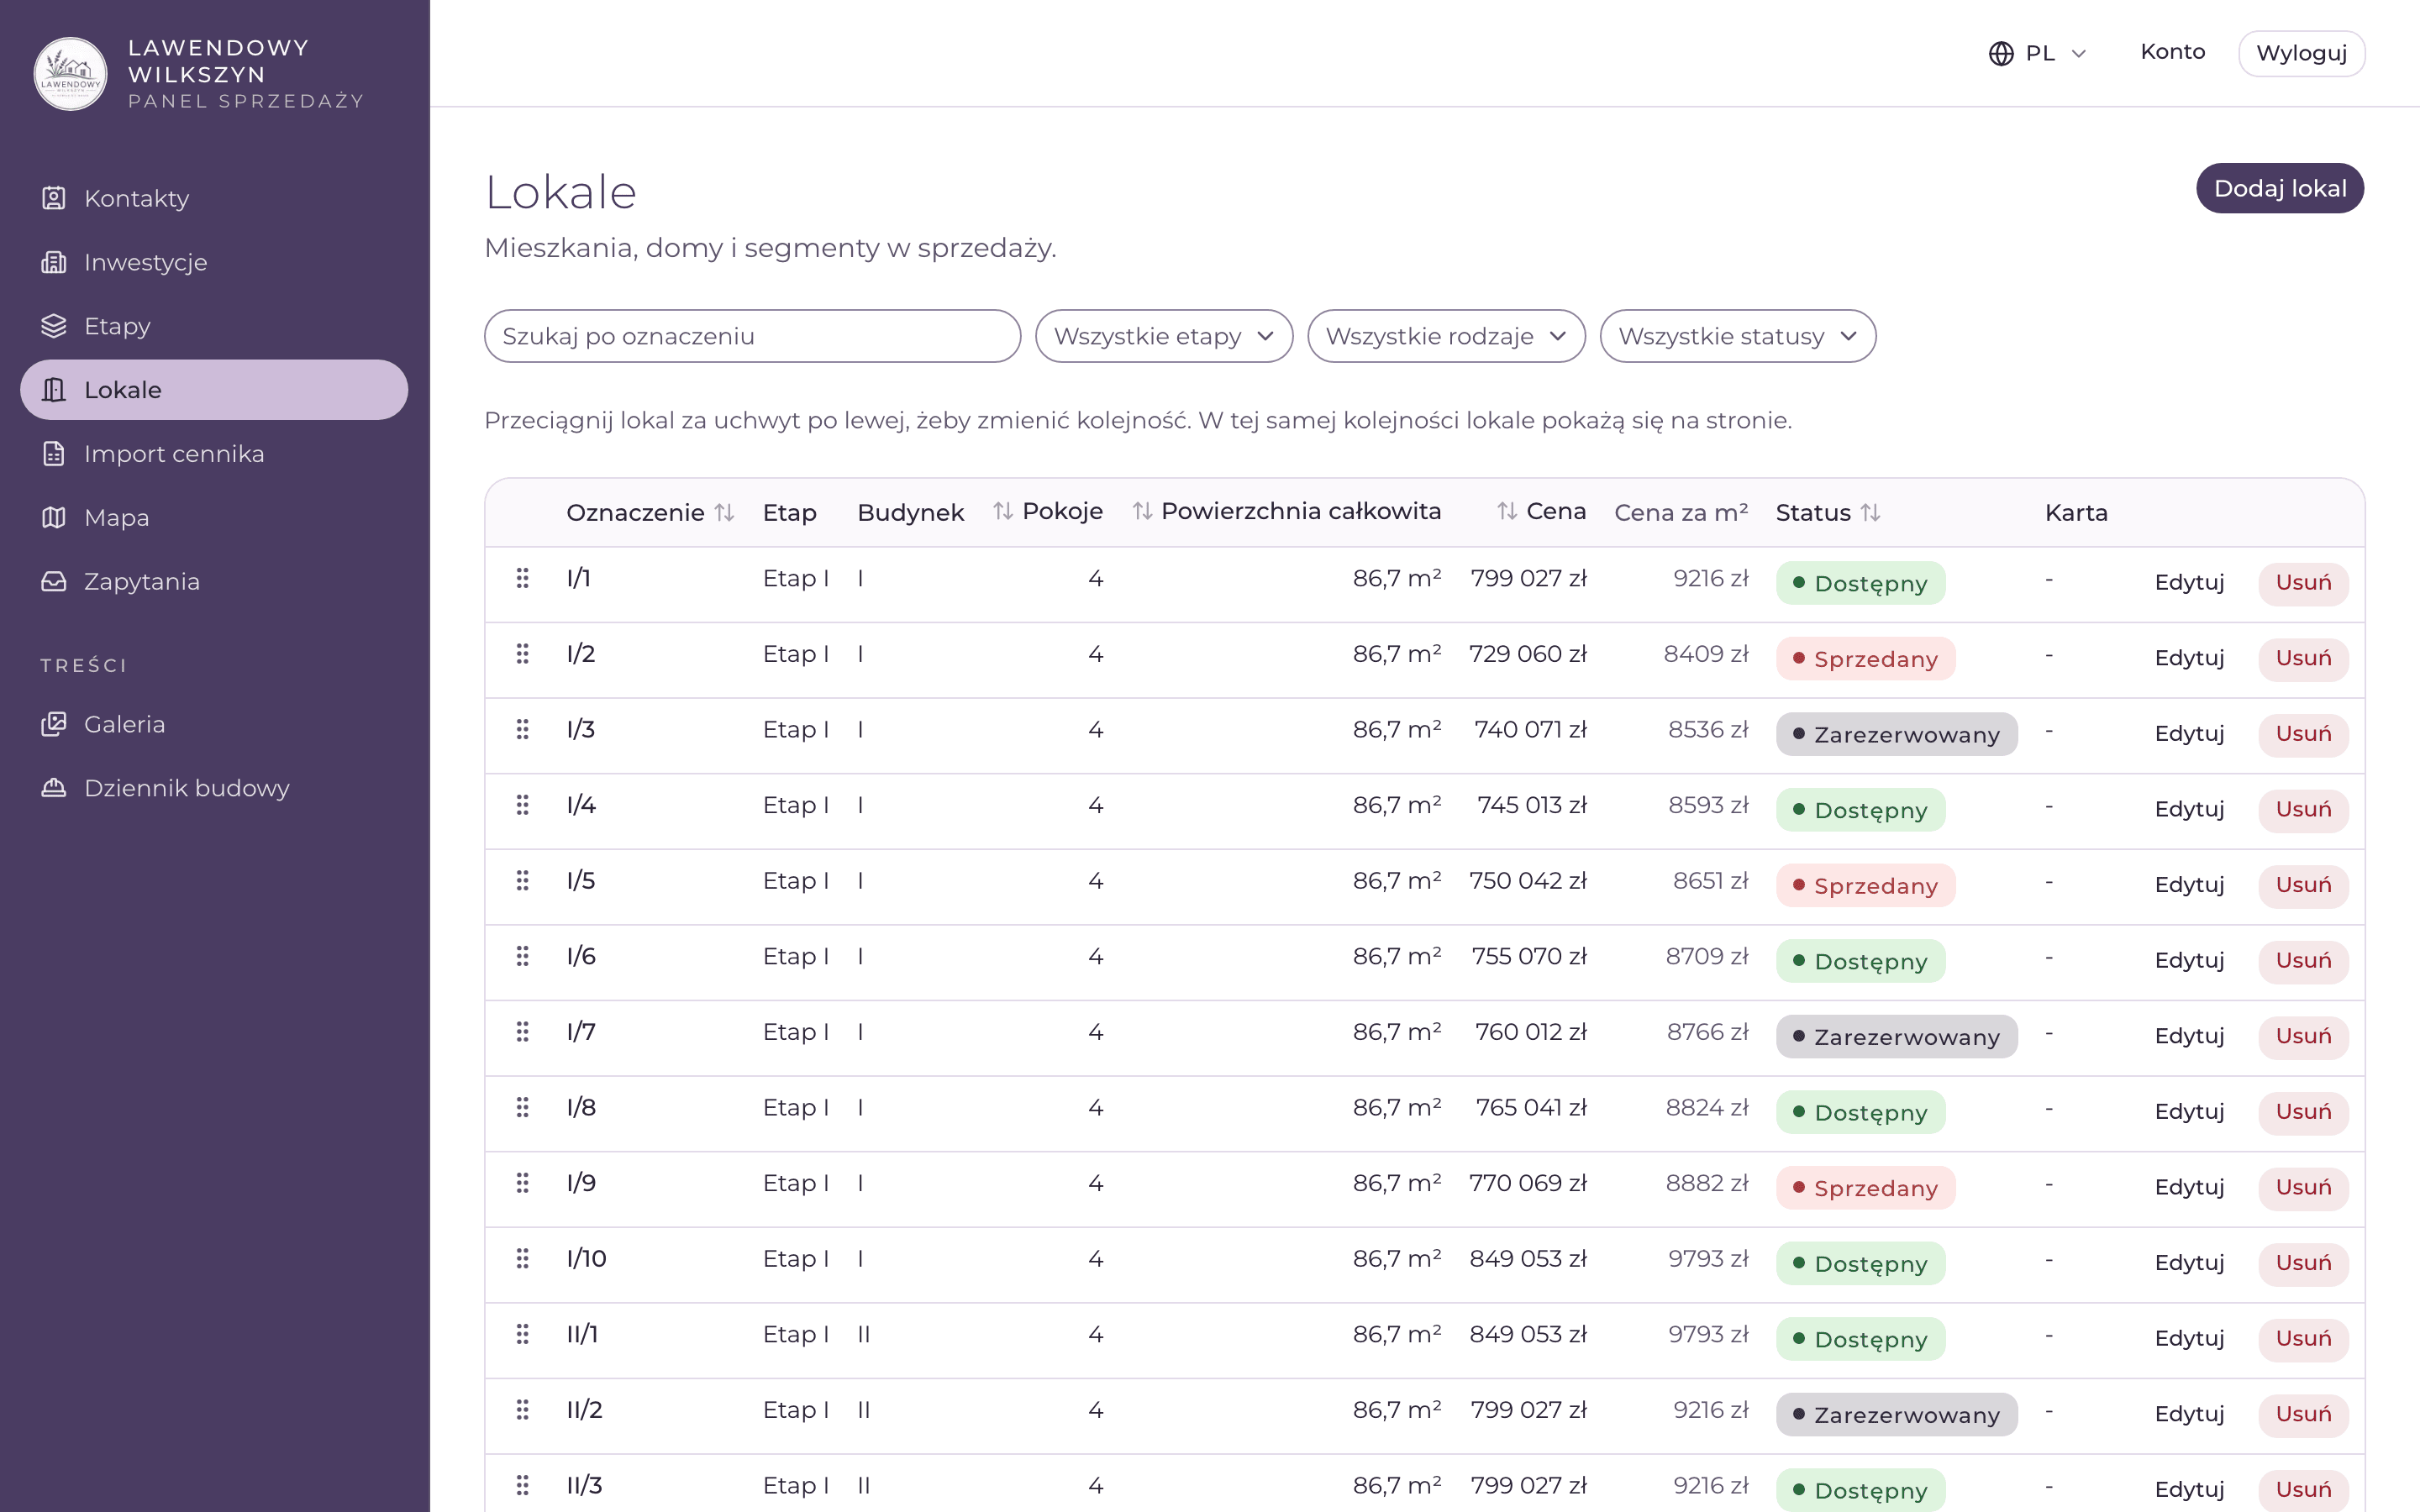Sort table by the Pokoje column
The width and height of the screenshot is (2420, 1512).
click(1047, 511)
